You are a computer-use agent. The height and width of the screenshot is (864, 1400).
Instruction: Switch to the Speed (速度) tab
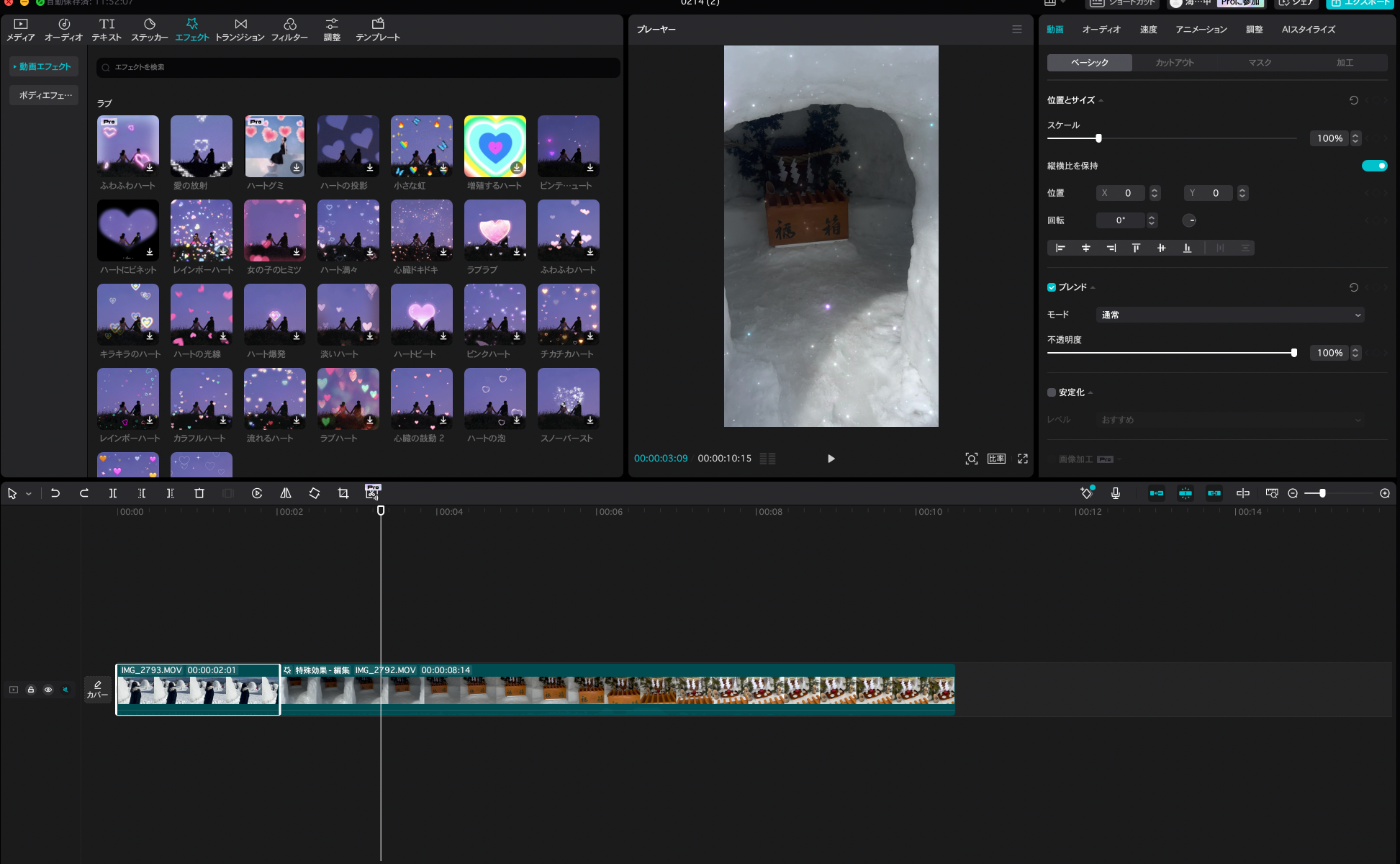pos(1148,30)
